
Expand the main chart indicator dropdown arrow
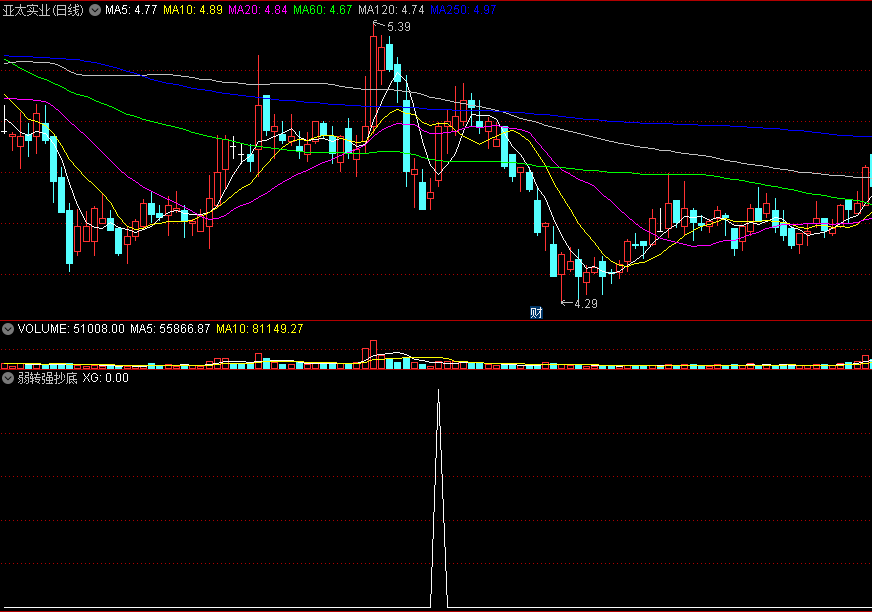point(95,10)
